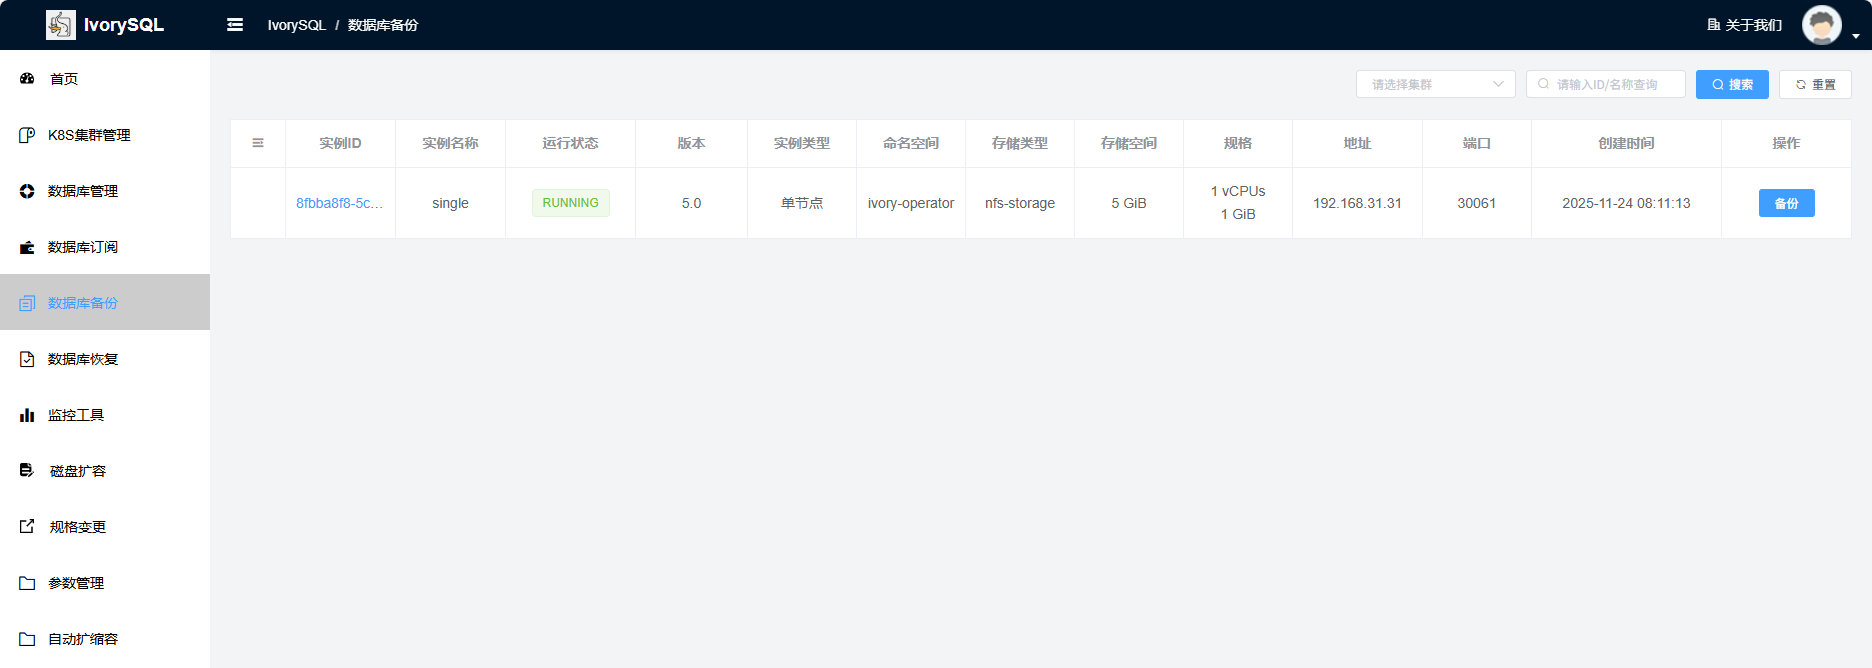Open the table column settings icon

(258, 143)
